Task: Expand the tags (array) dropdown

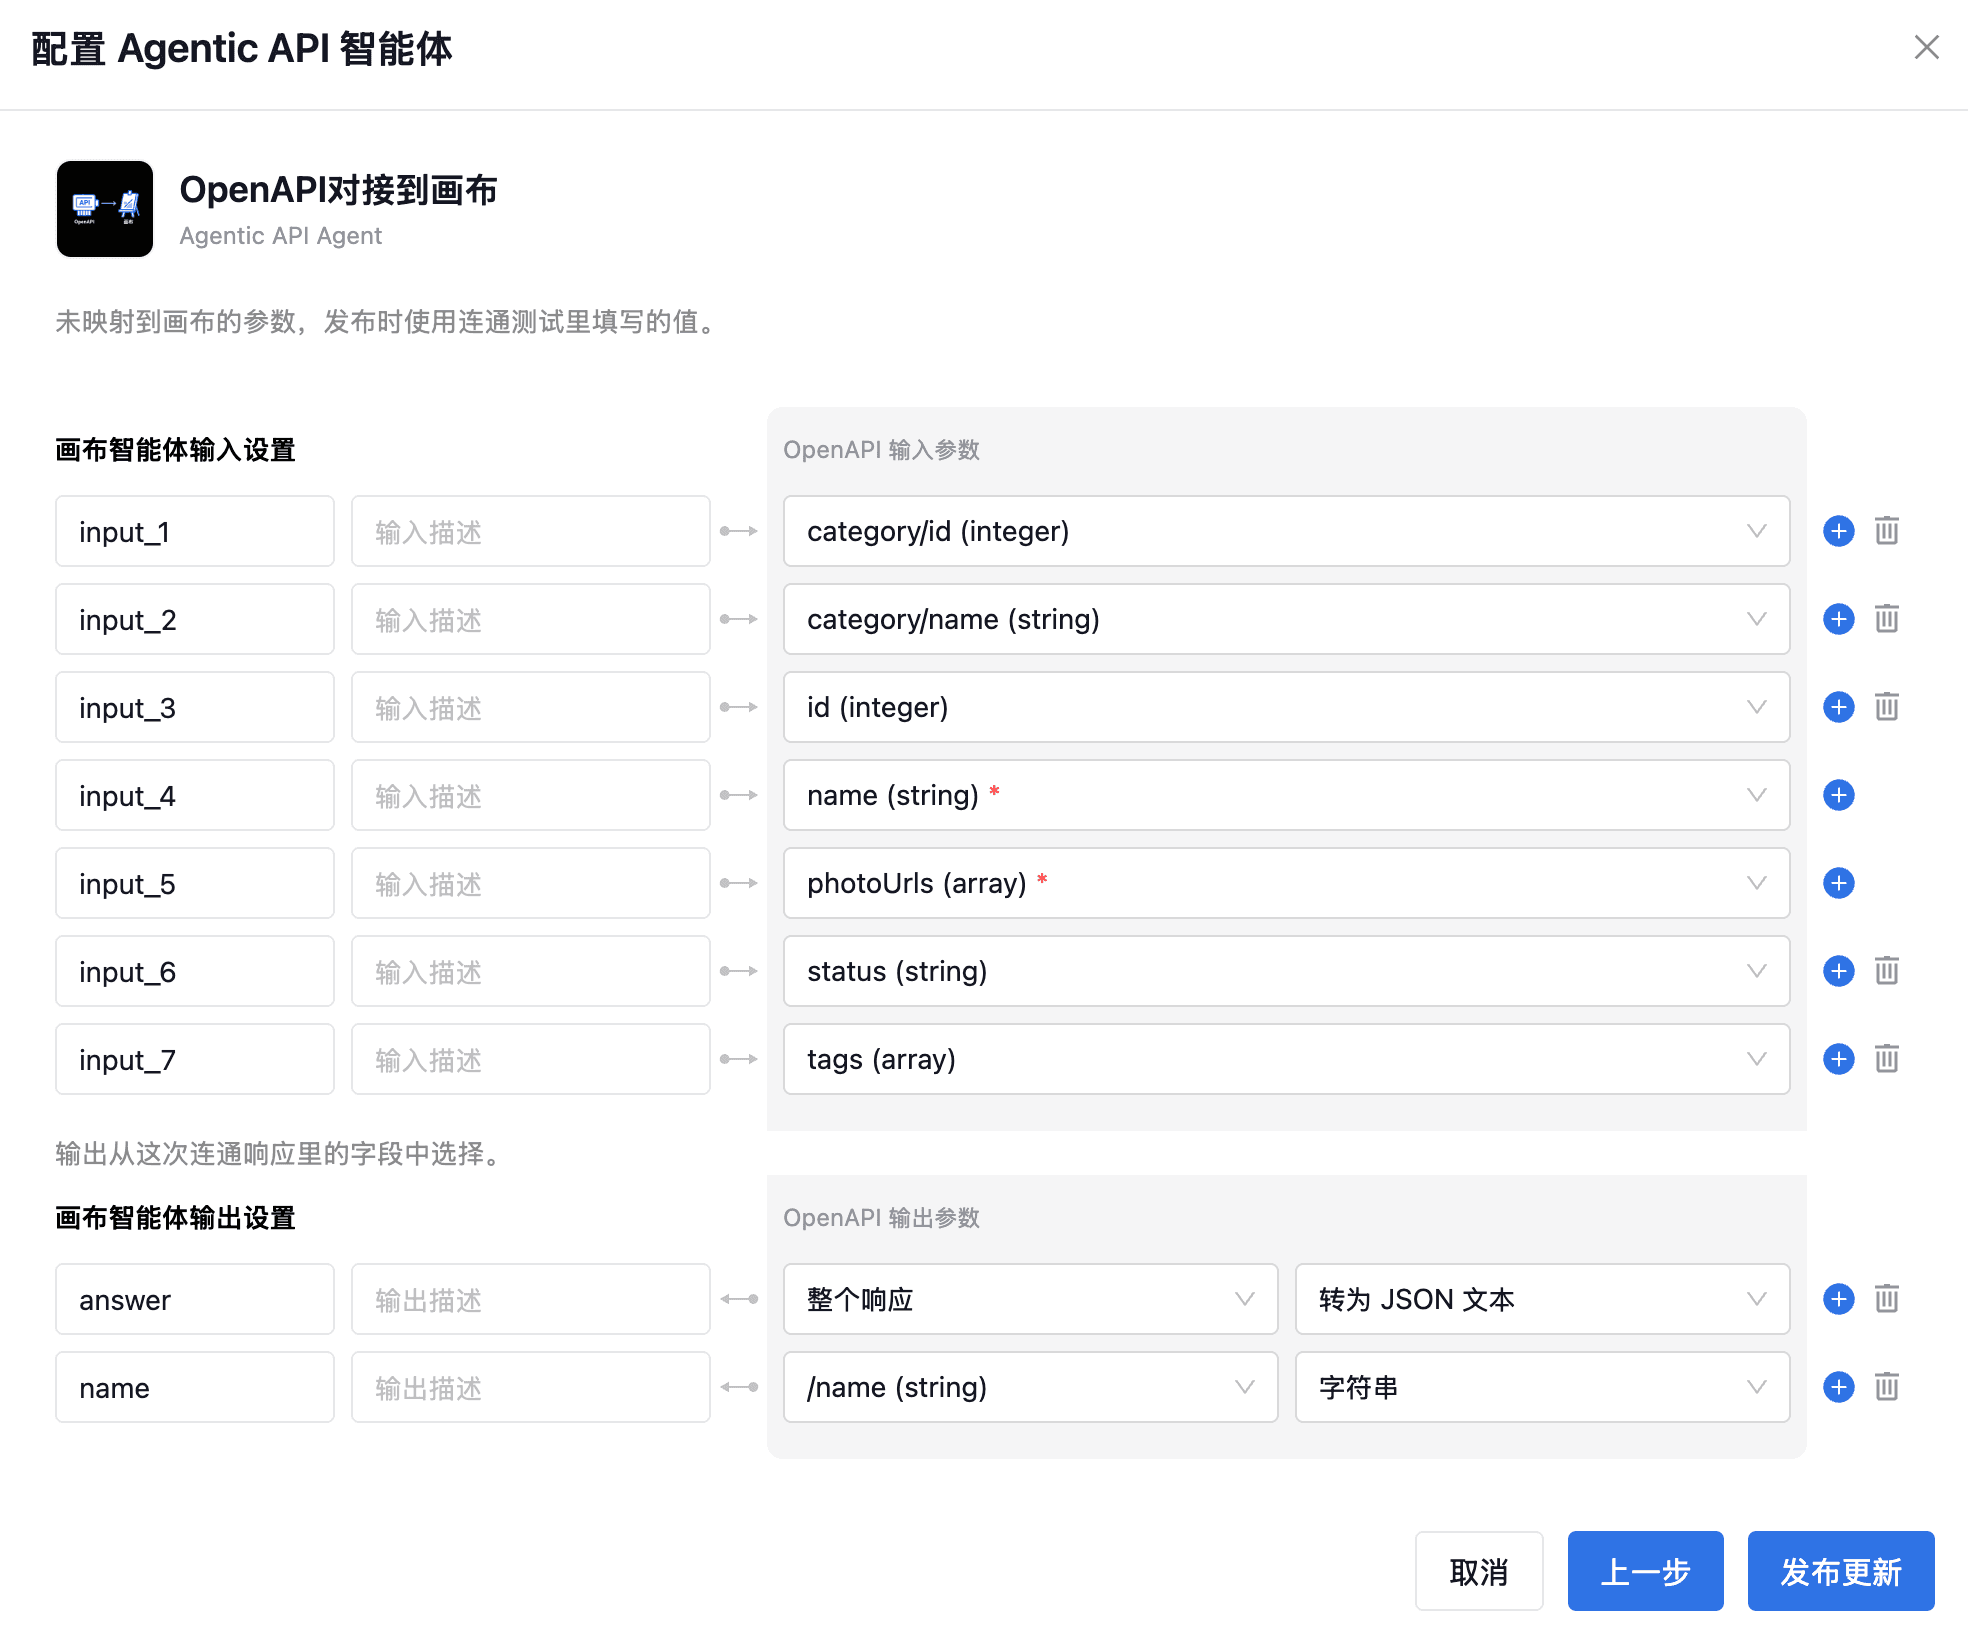Action: click(1286, 1059)
